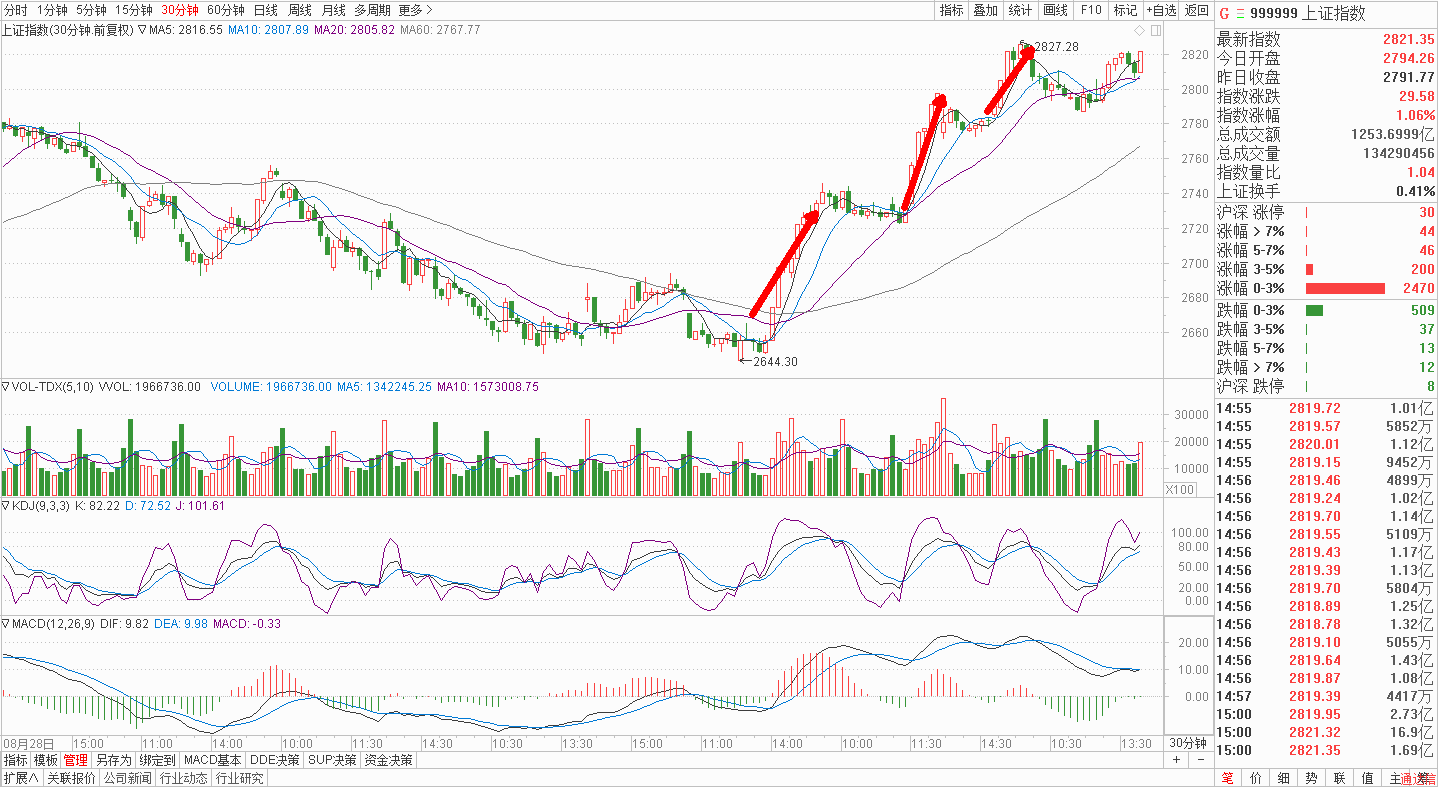The height and width of the screenshot is (787, 1438).
Task: Expand the main chart indicator triangle before MA5
Action: (142, 30)
